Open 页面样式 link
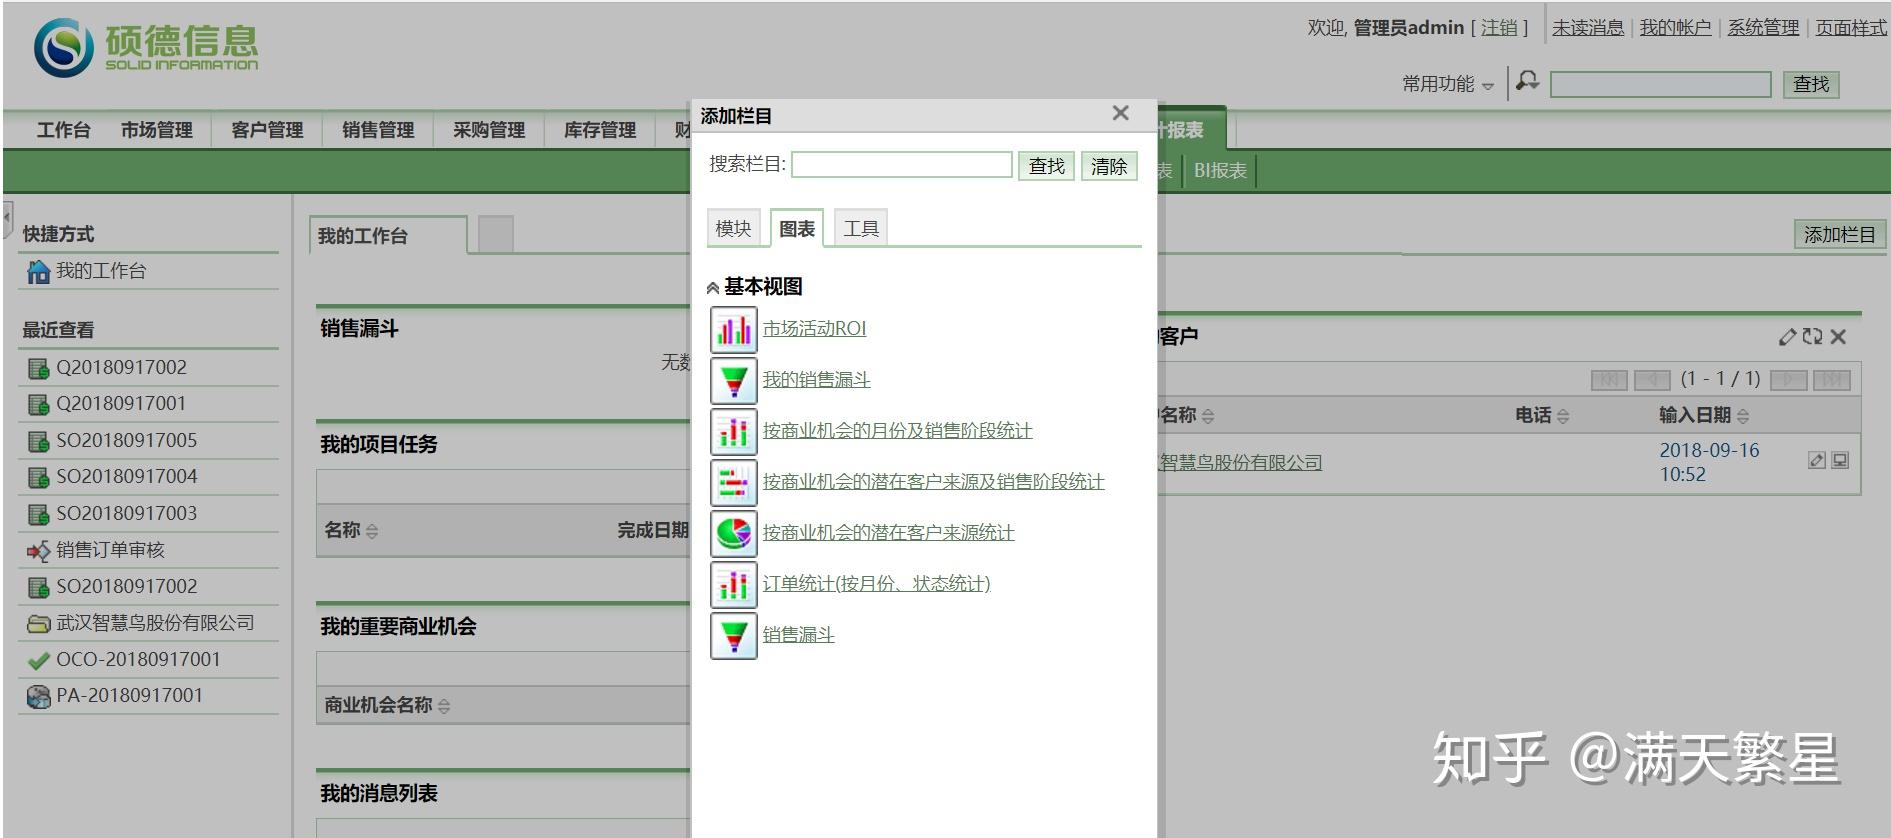 [1851, 28]
